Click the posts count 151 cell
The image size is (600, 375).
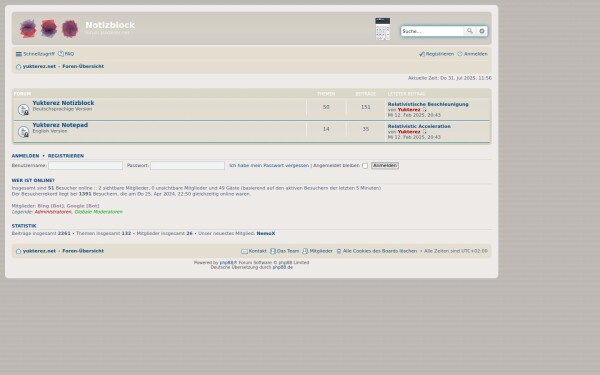click(365, 107)
